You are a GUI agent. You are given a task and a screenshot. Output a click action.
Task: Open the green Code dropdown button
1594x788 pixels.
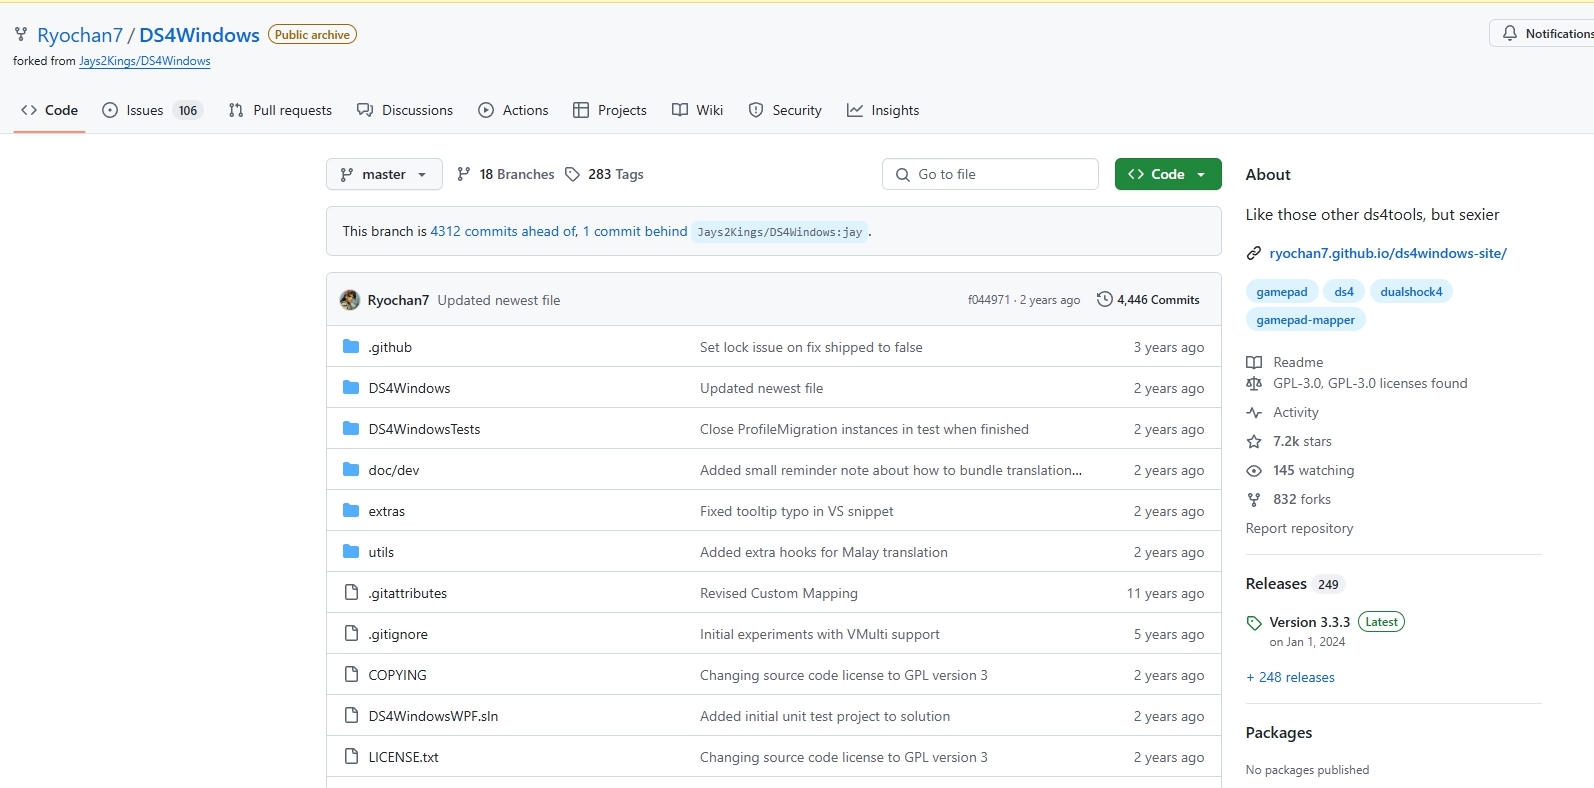tap(1168, 174)
